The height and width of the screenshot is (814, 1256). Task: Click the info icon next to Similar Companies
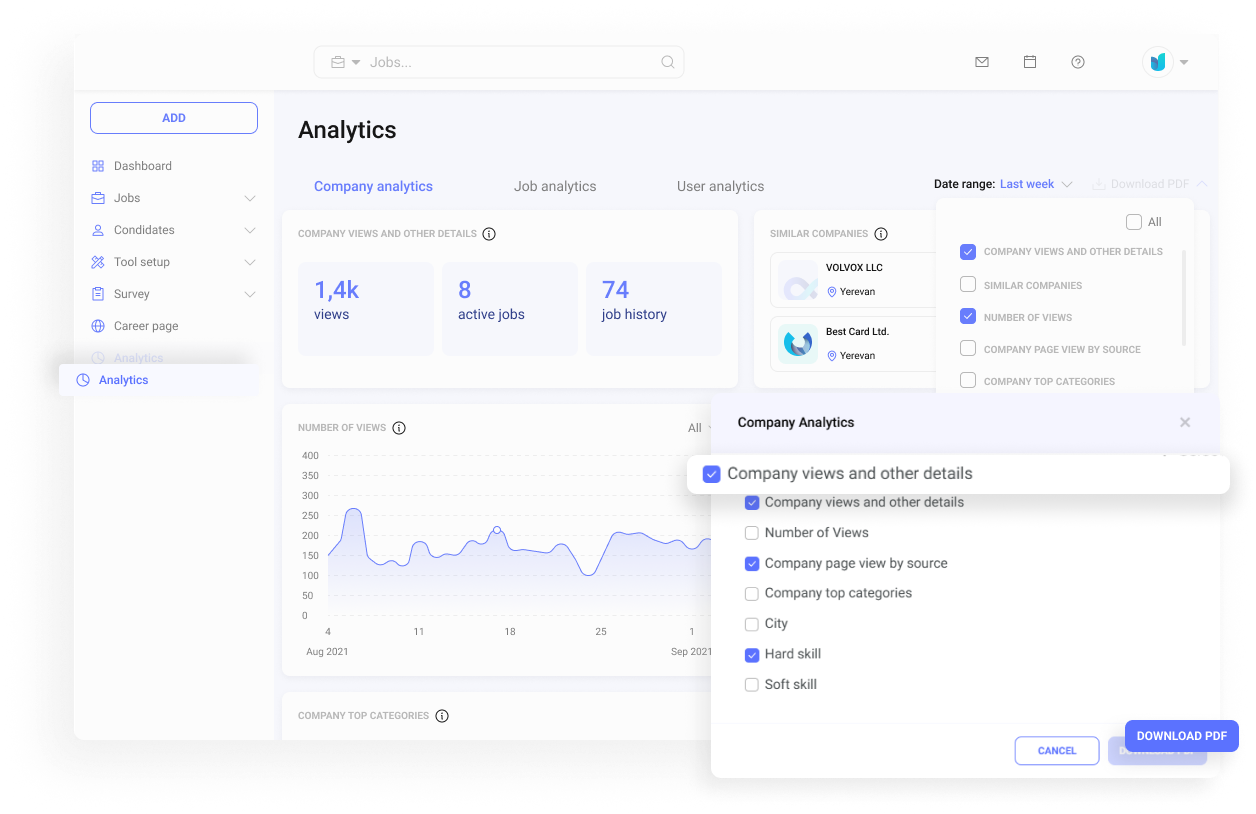881,233
